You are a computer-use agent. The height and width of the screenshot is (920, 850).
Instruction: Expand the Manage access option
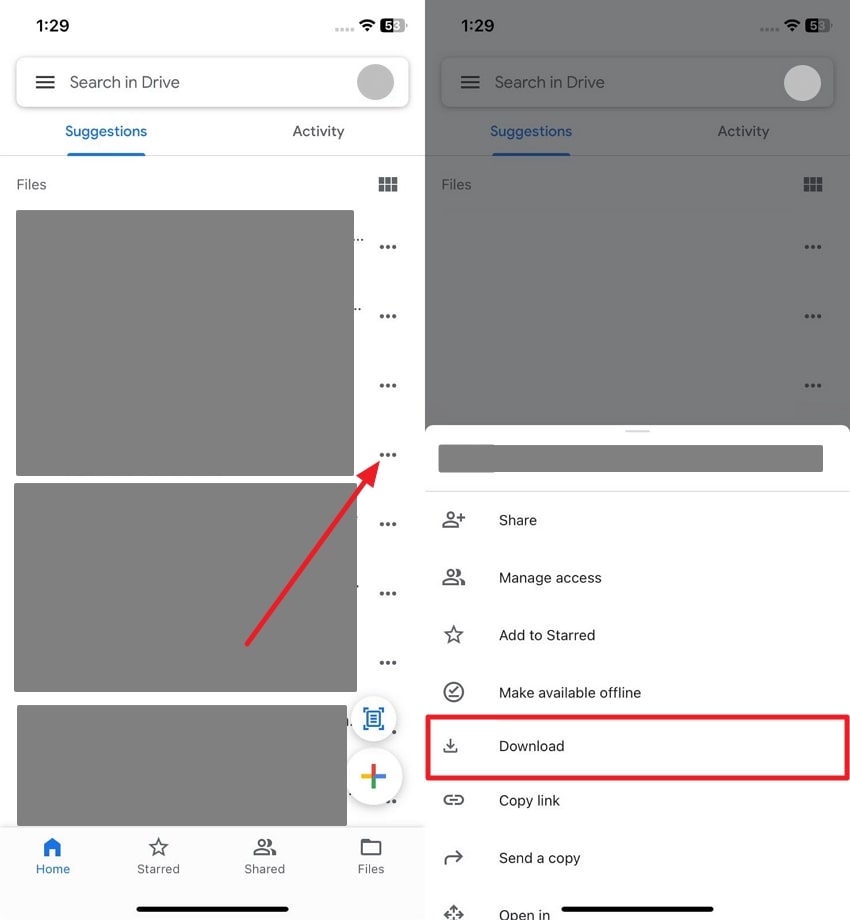point(549,578)
